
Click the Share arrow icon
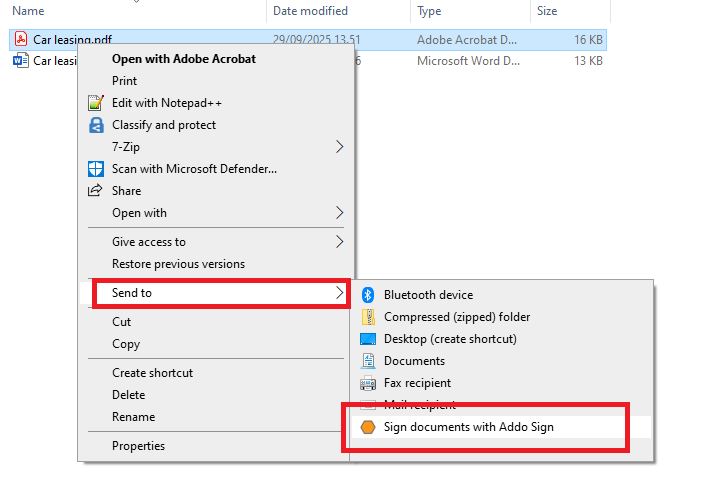(96, 191)
